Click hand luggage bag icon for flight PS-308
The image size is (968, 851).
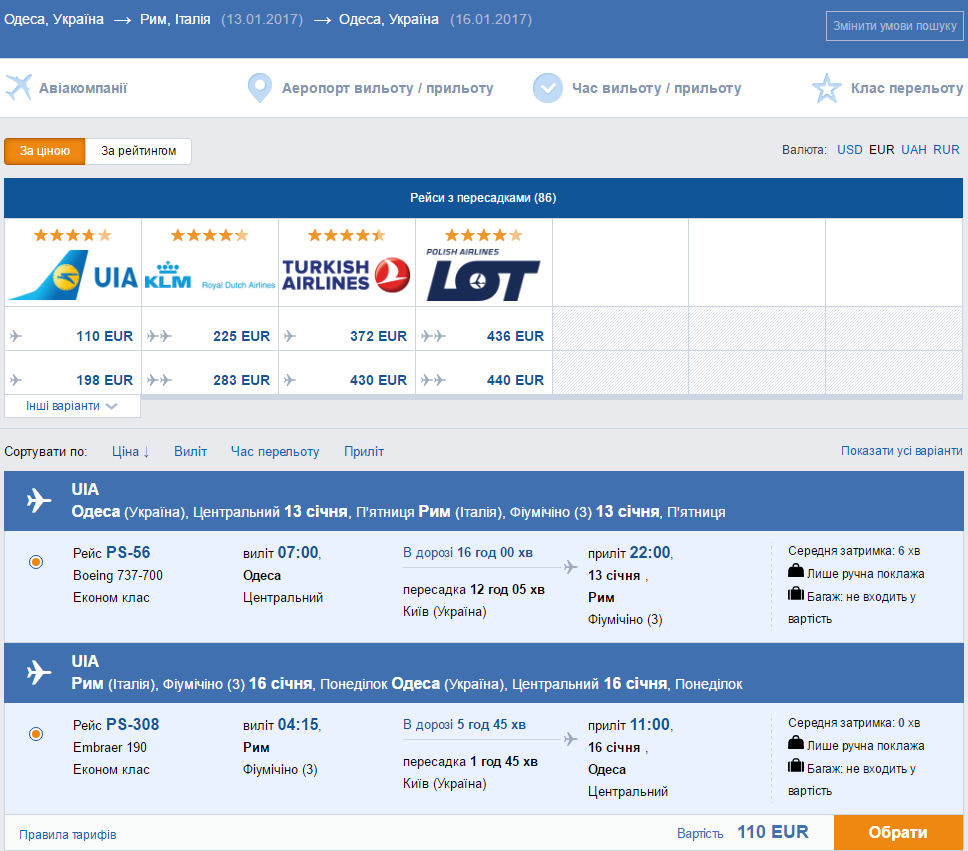[796, 742]
